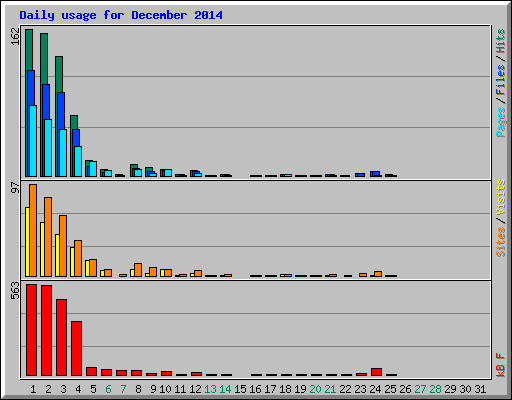Click the day 2 red KB bar

(x=46, y=330)
